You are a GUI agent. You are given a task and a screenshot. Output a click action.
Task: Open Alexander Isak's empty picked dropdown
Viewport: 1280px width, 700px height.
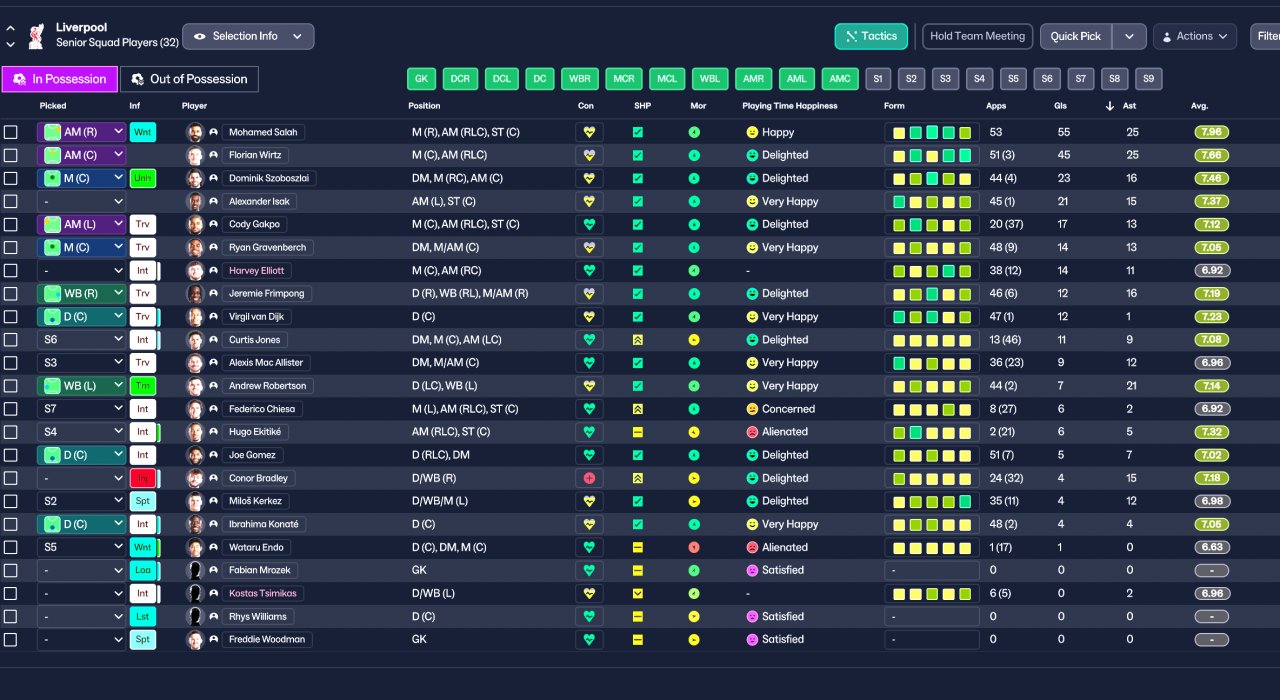pos(82,201)
